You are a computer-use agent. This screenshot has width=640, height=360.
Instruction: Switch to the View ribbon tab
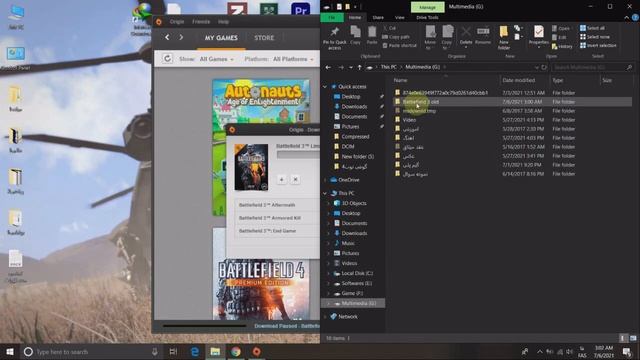[x=400, y=18]
